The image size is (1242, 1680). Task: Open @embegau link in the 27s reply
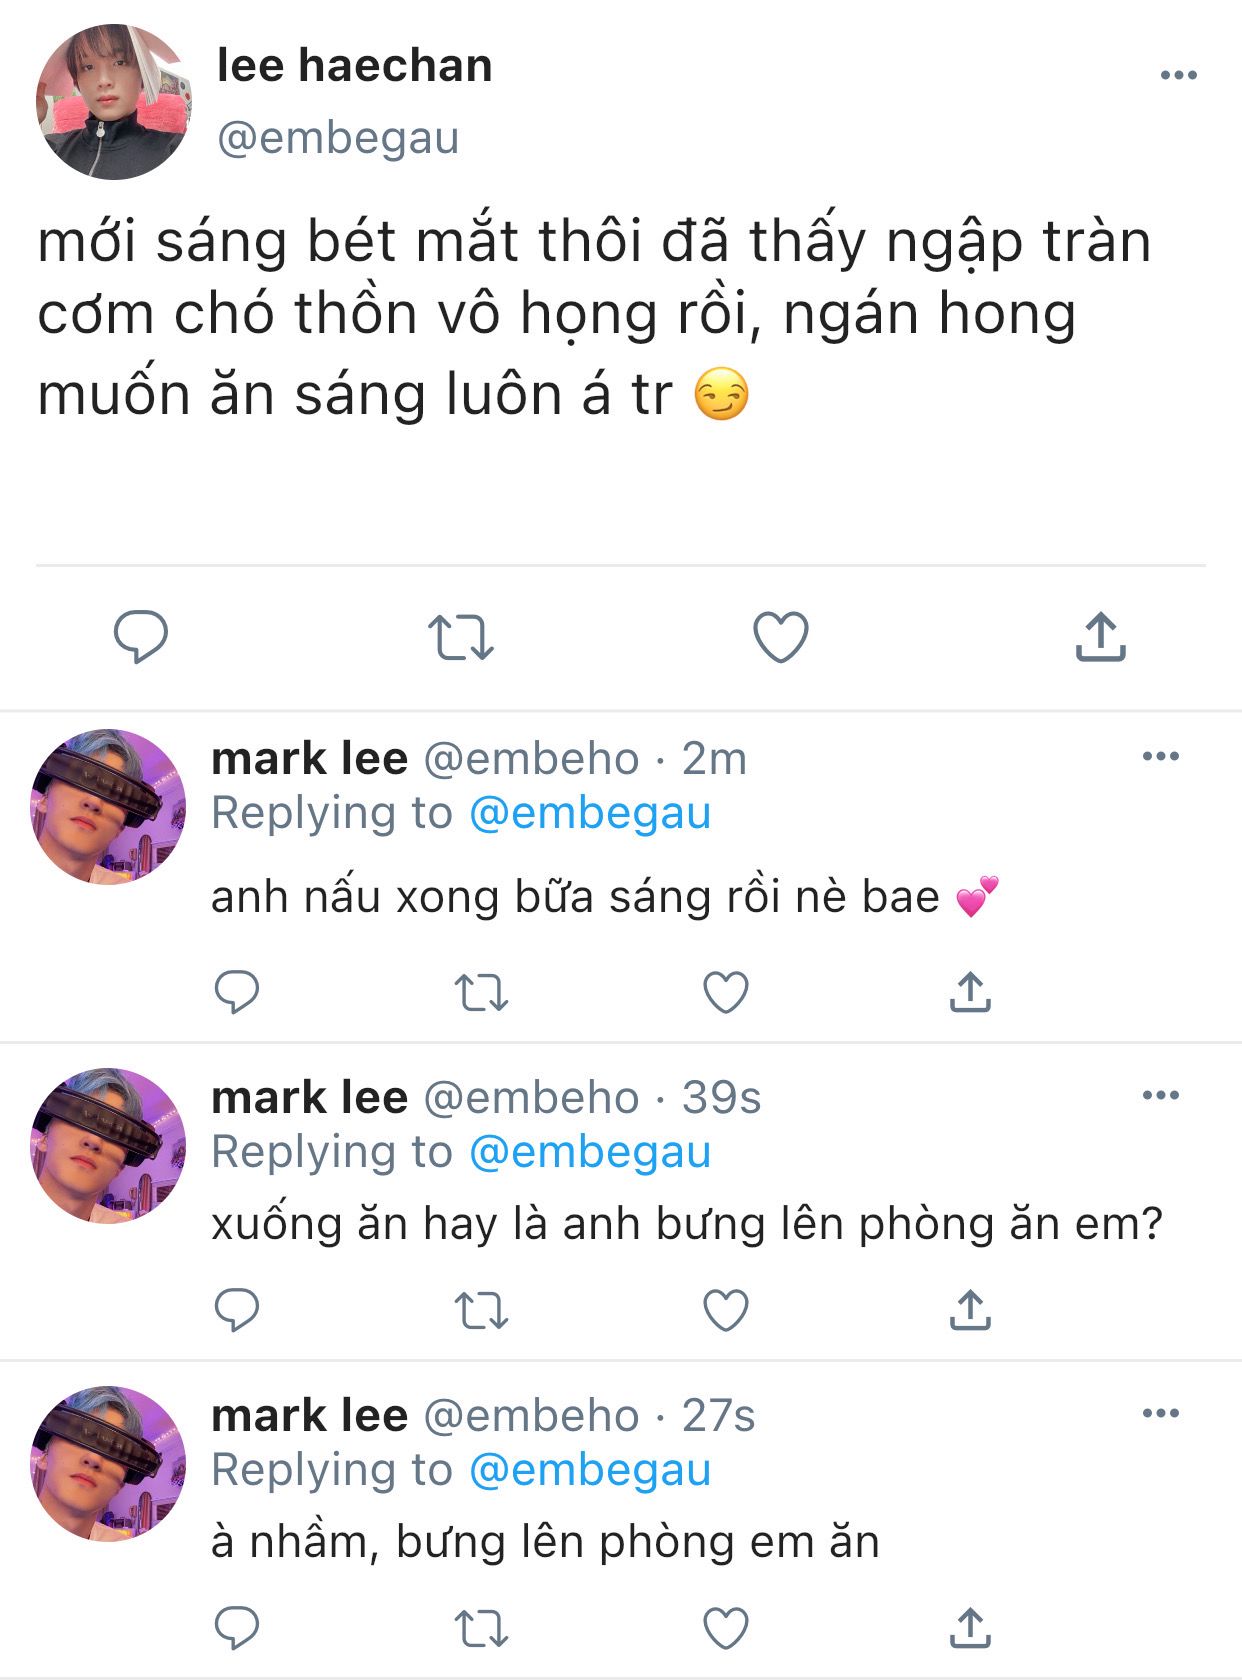click(589, 1470)
